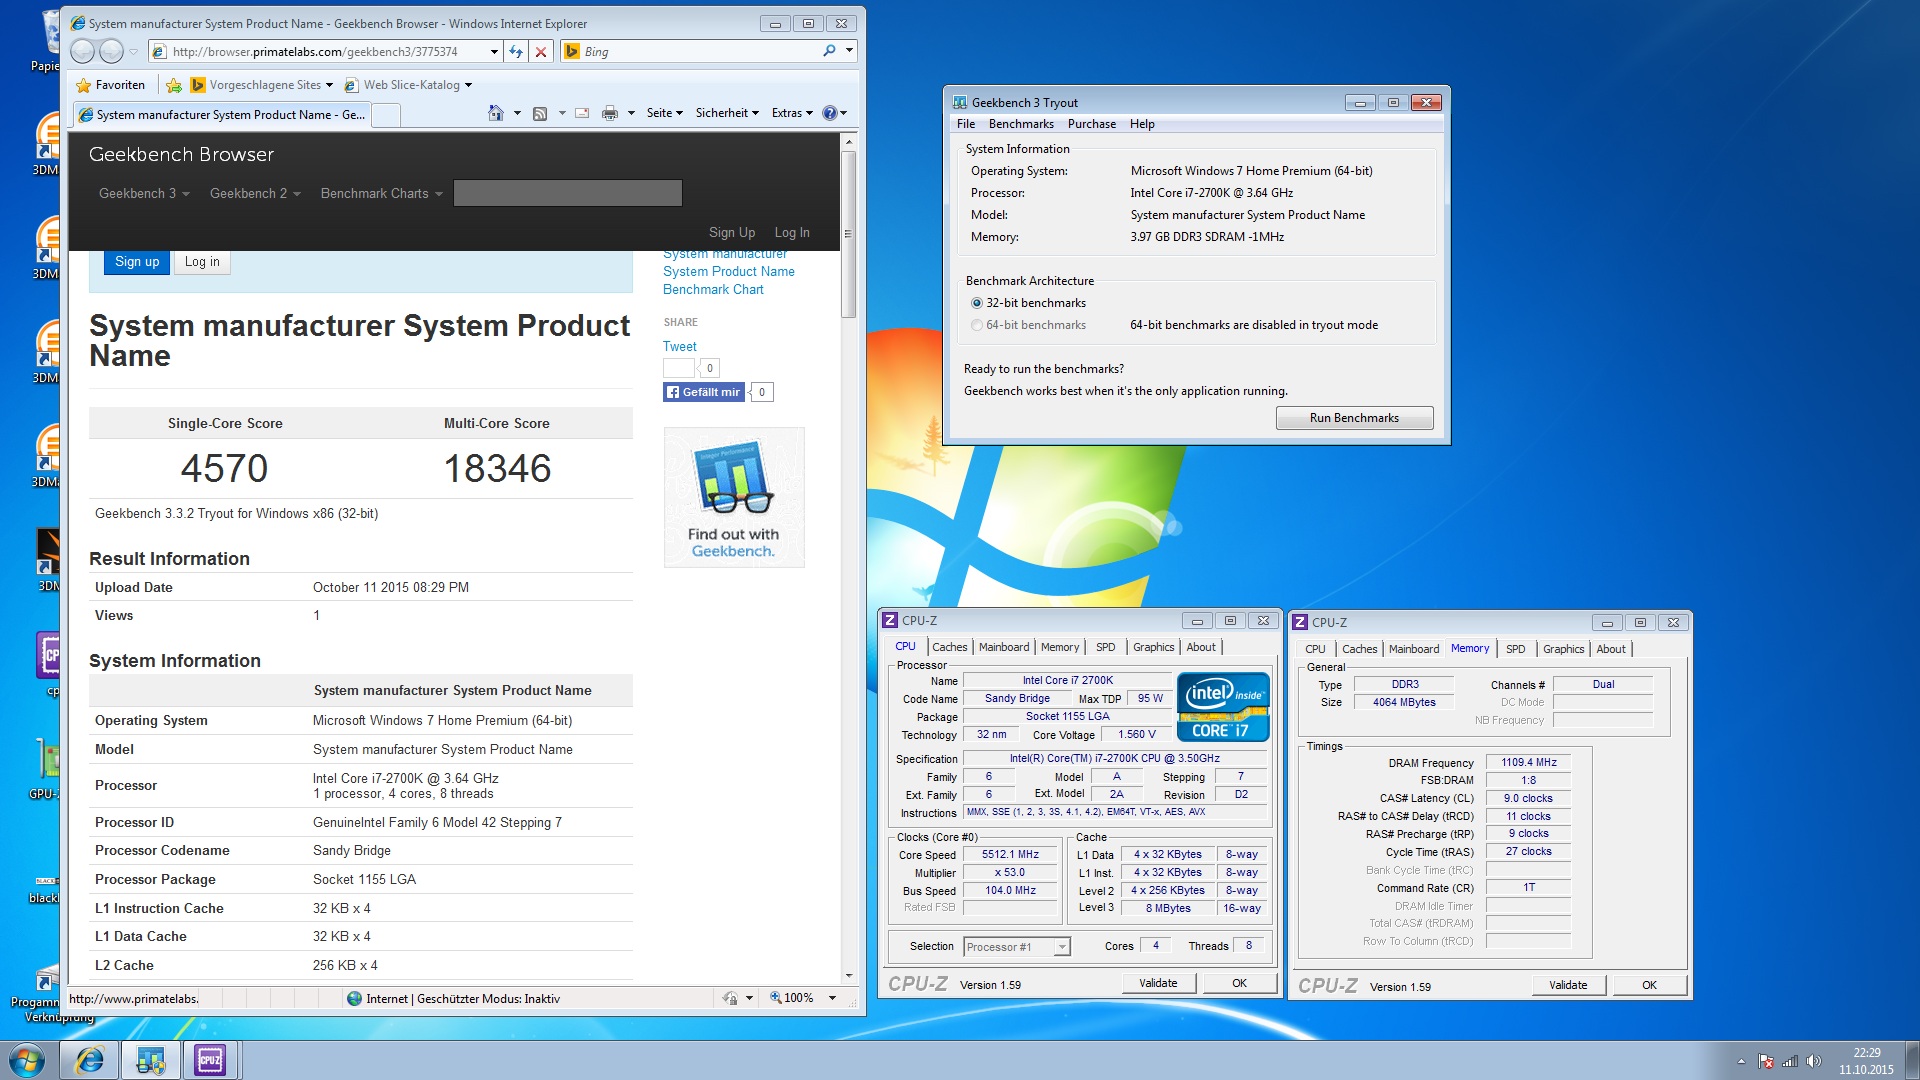Select 64-bit benchmarks radio button

coord(977,325)
